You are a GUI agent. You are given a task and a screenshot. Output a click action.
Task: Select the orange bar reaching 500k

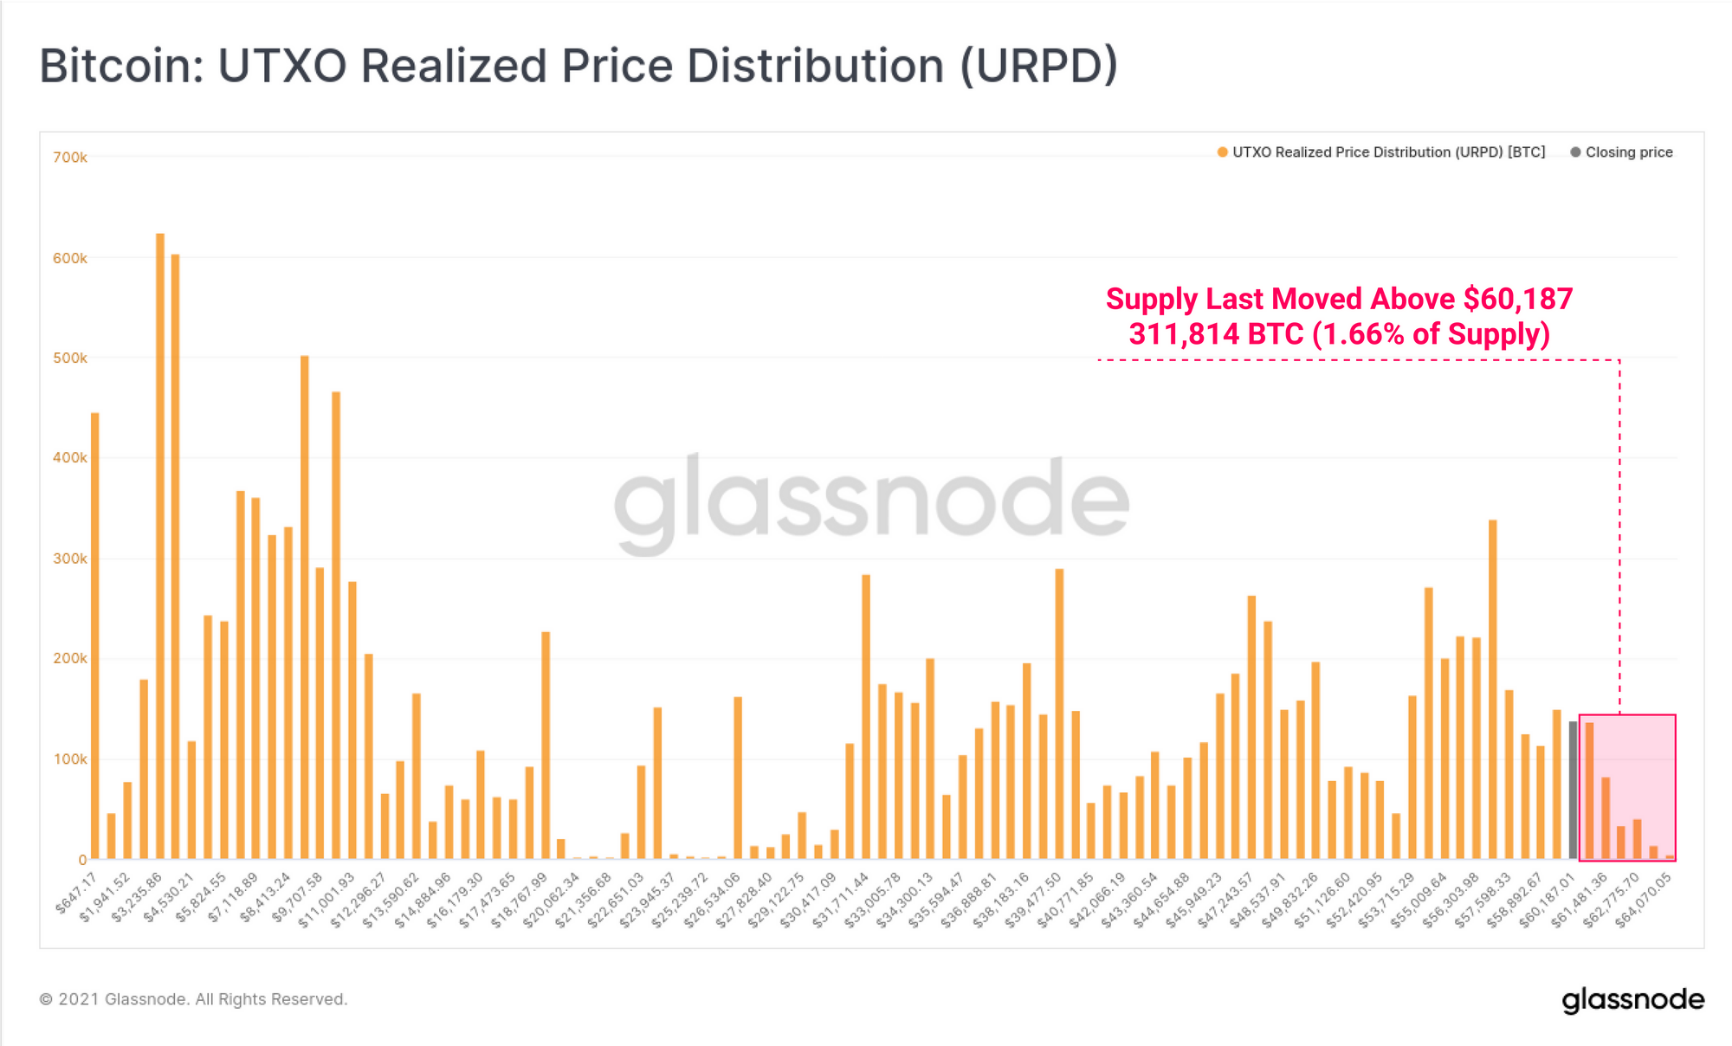click(x=305, y=607)
